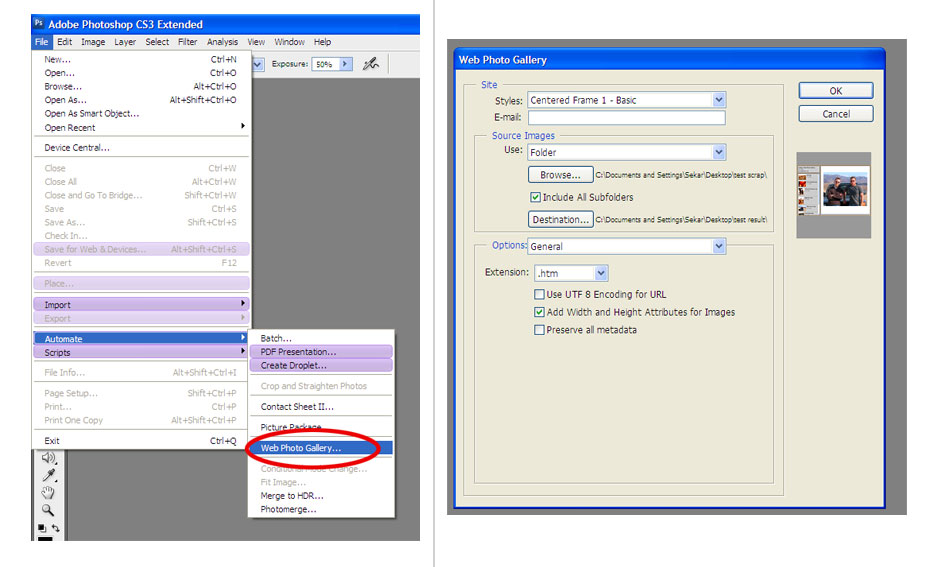Choose Batch... in Automate submenu

[x=321, y=339]
